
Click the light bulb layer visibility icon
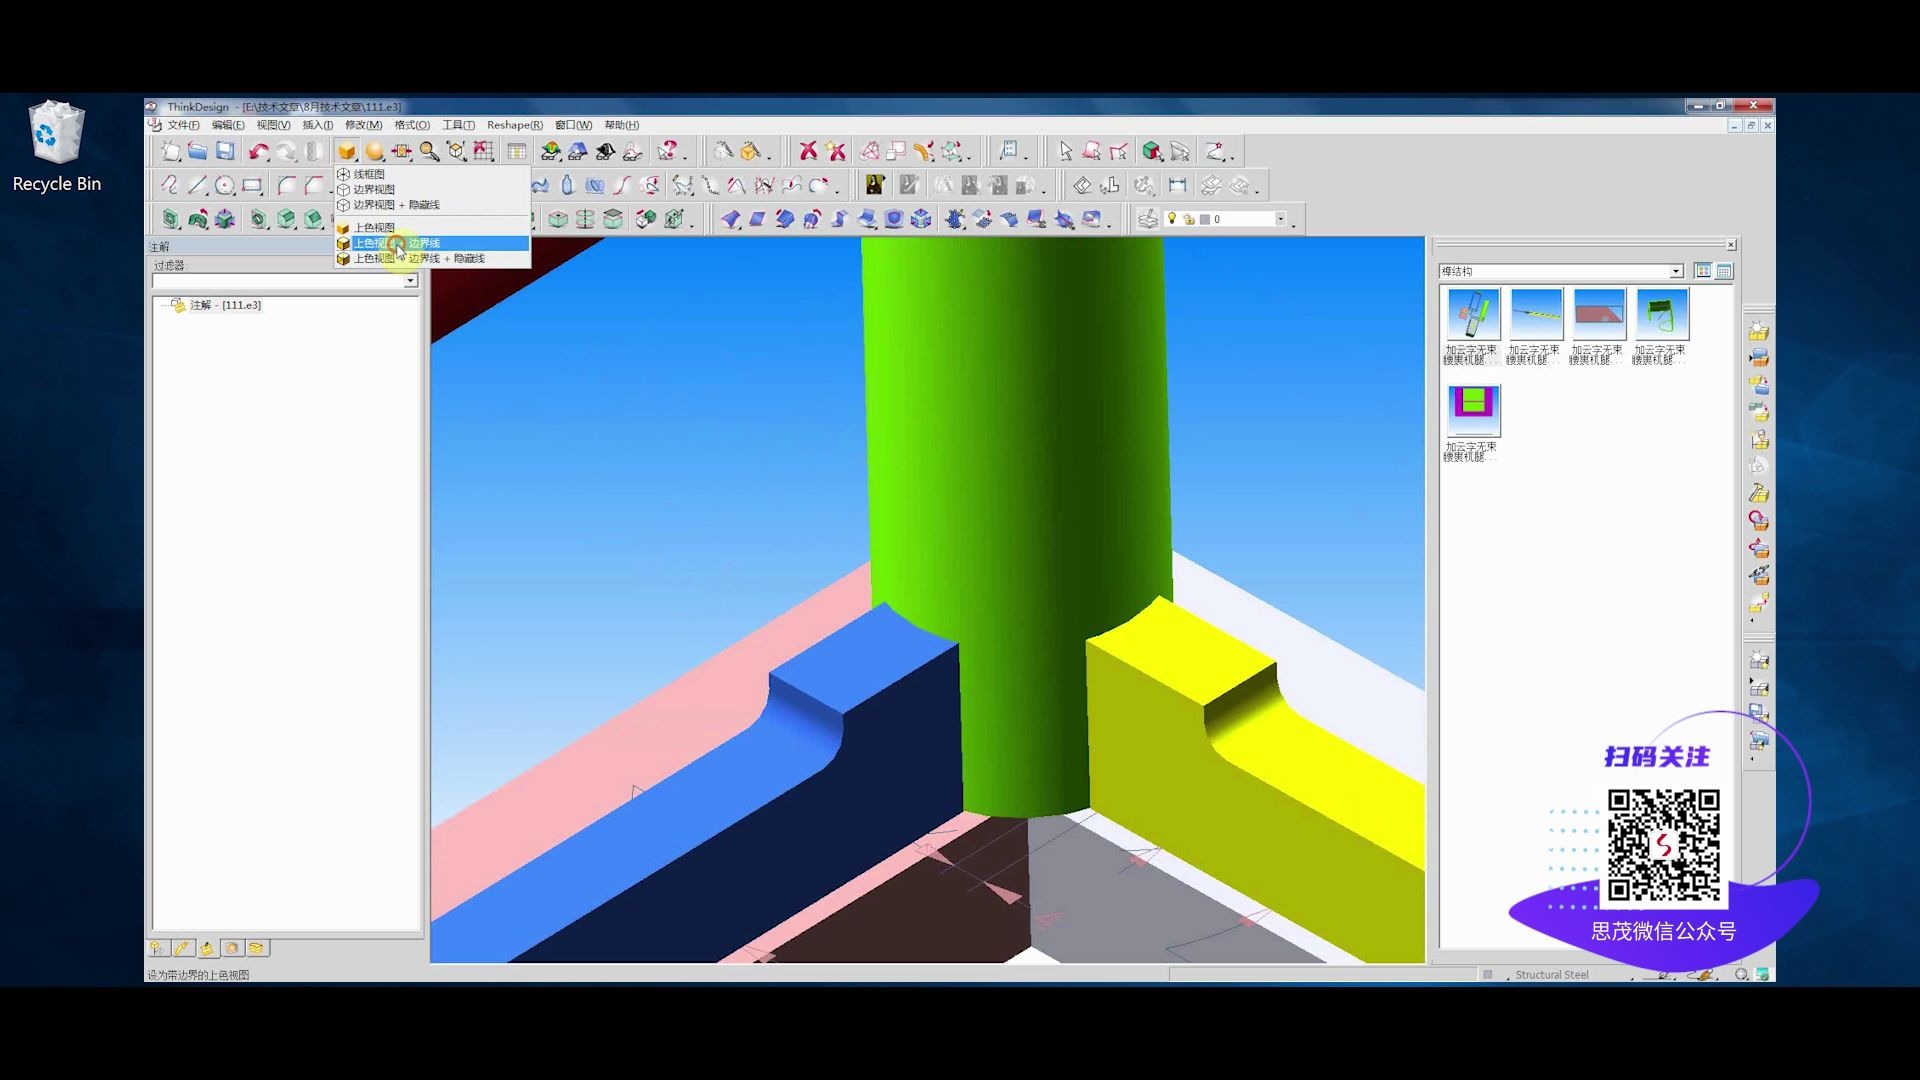(x=1172, y=218)
